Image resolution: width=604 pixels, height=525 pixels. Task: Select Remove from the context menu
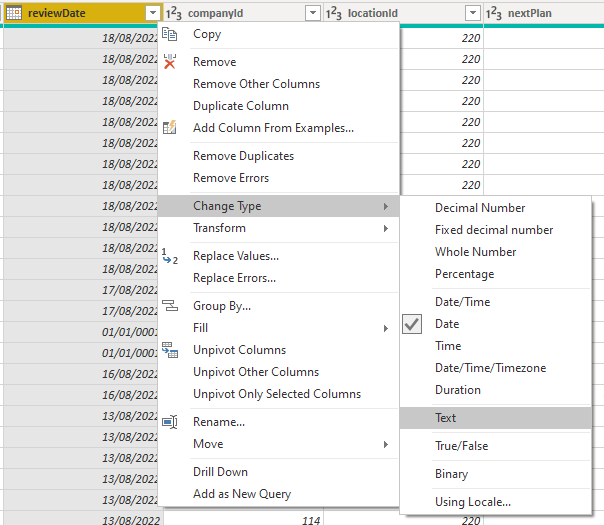point(278,62)
